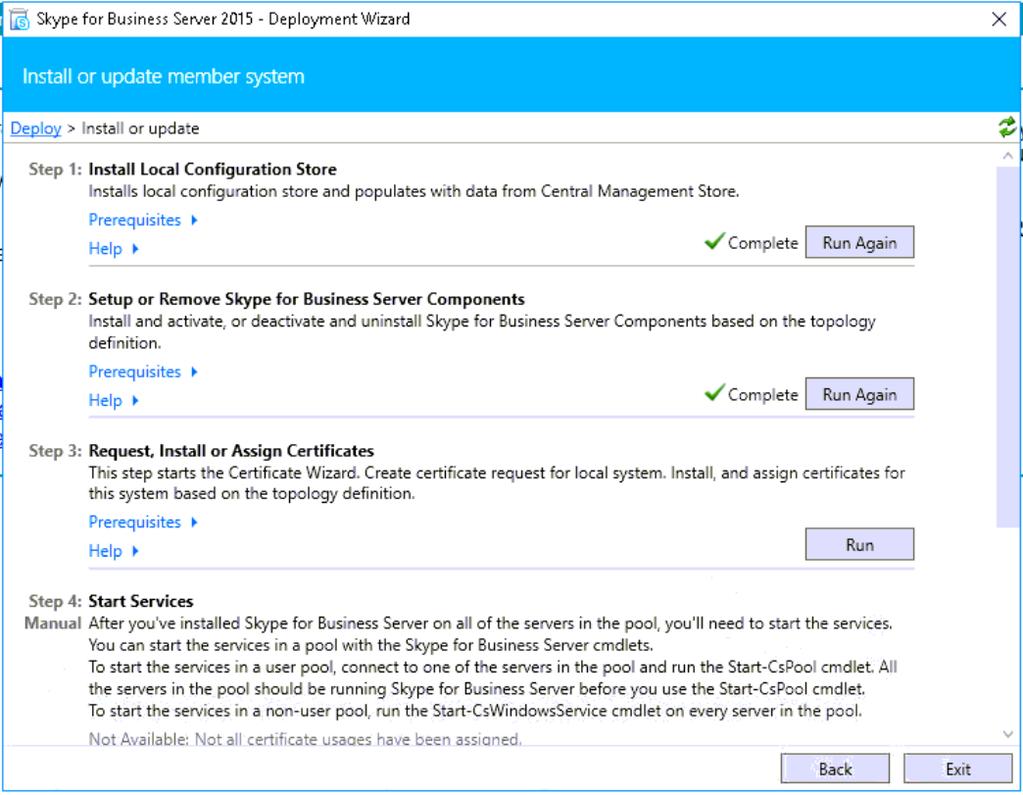Click the 'Install or update member system' banner title
The height and width of the screenshot is (795, 1023).
coord(164,76)
